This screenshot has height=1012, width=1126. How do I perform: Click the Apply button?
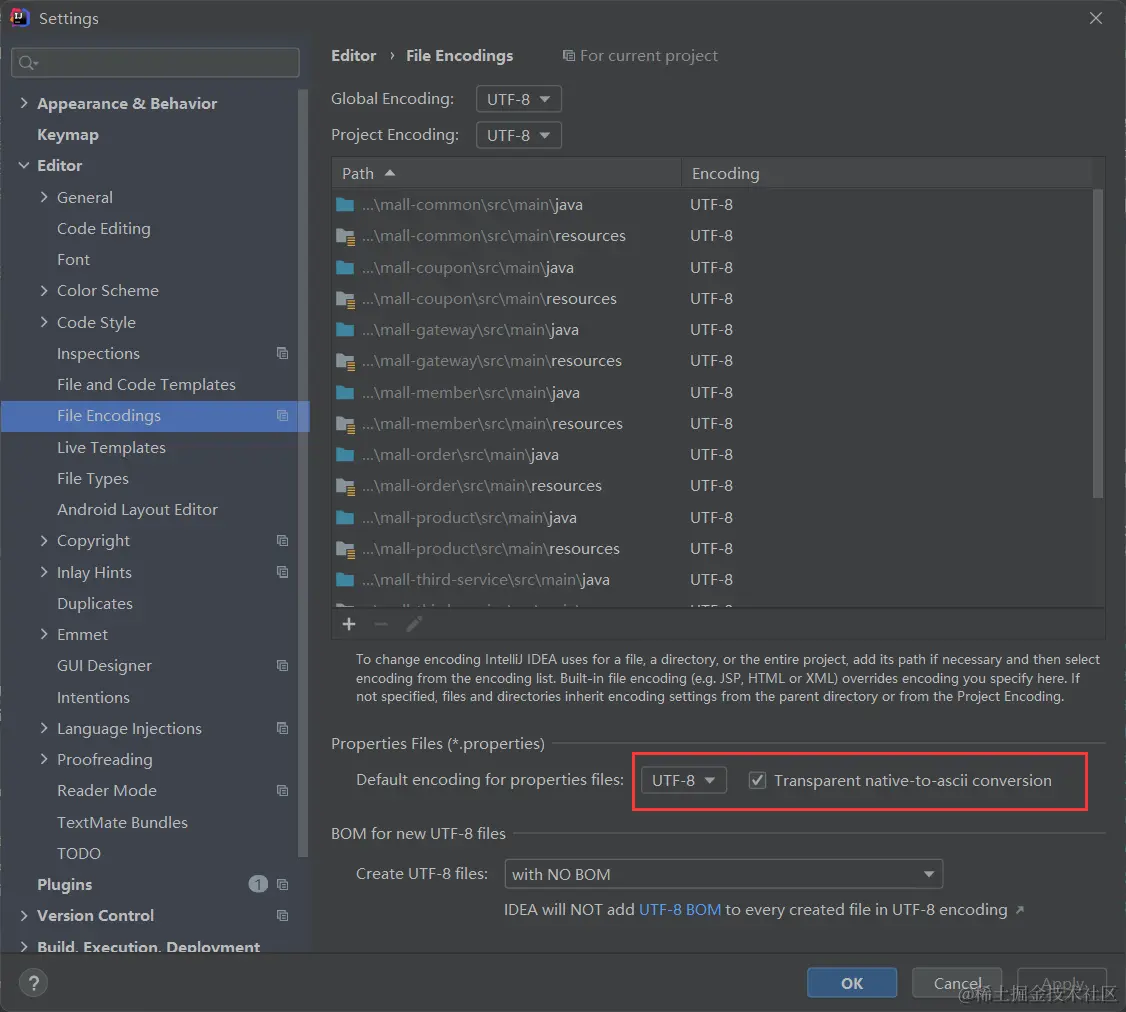[x=1062, y=983]
